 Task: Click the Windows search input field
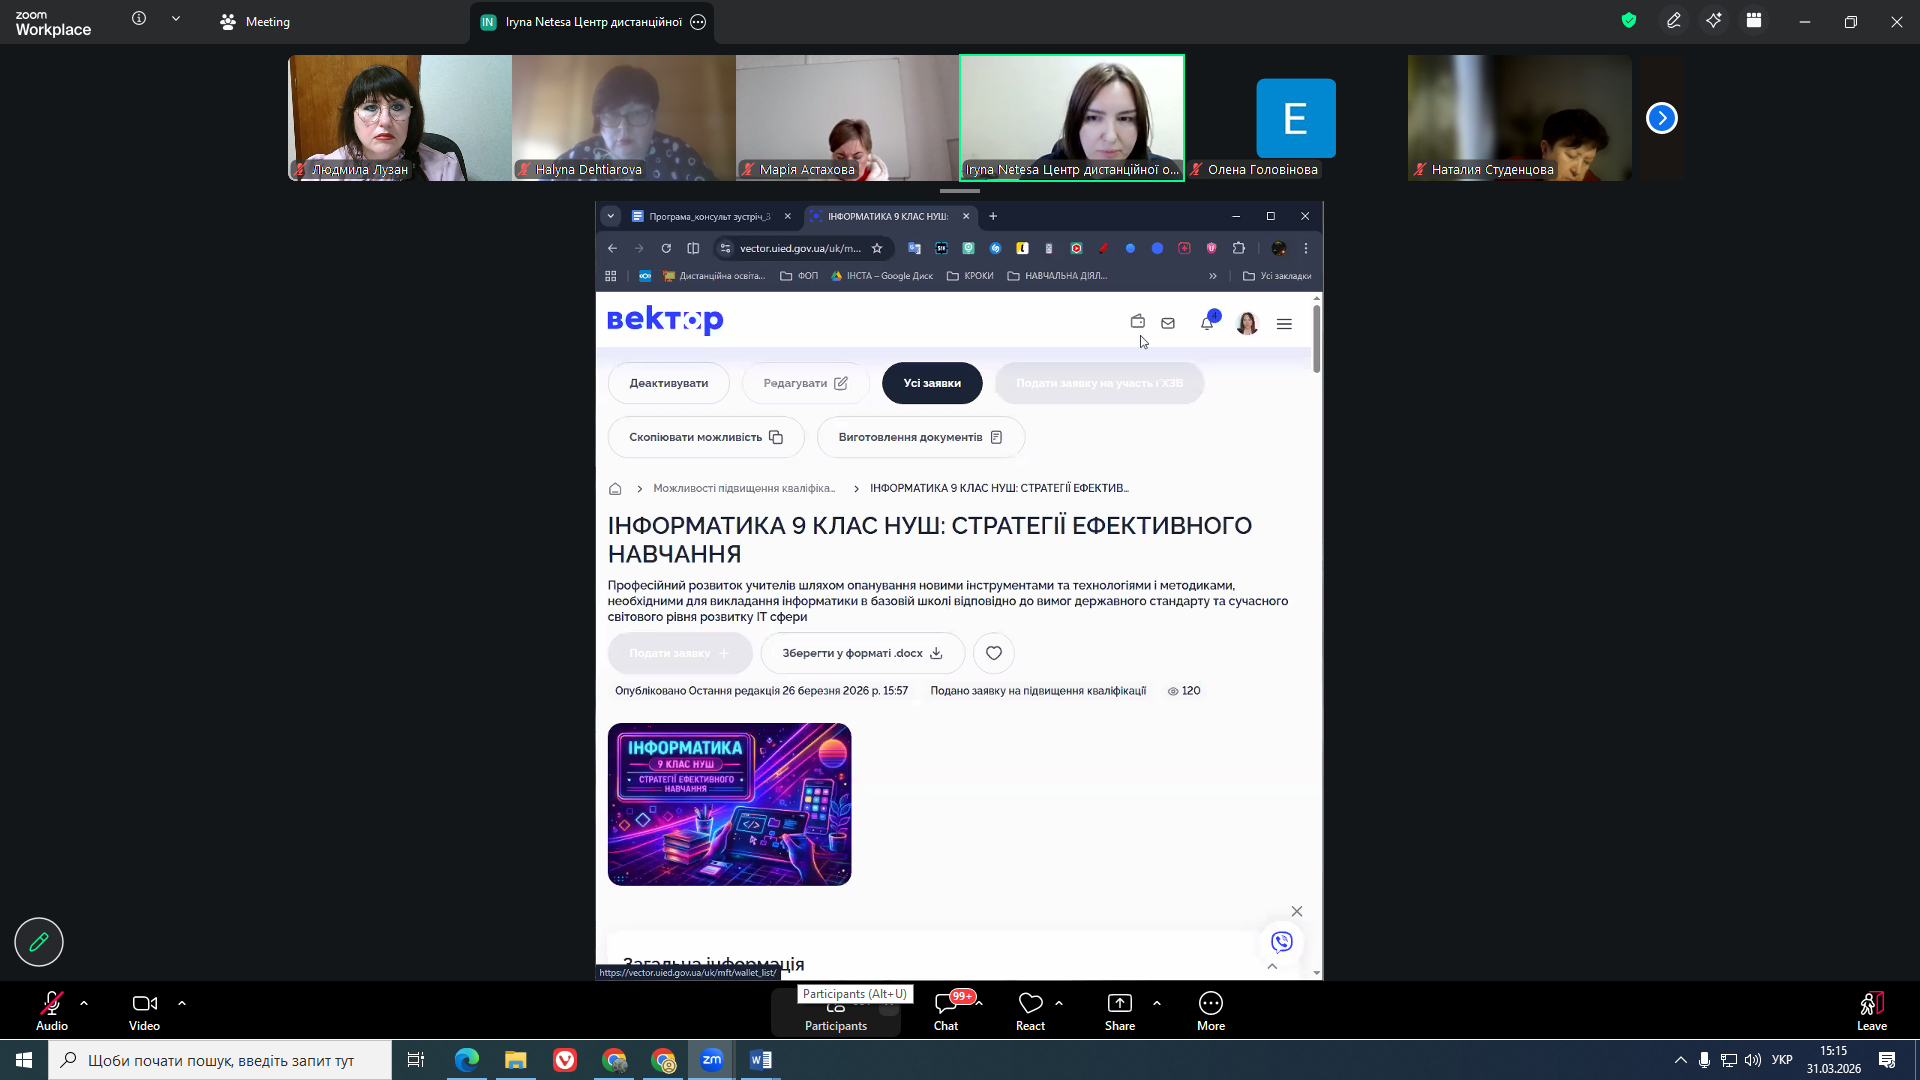click(x=221, y=1060)
